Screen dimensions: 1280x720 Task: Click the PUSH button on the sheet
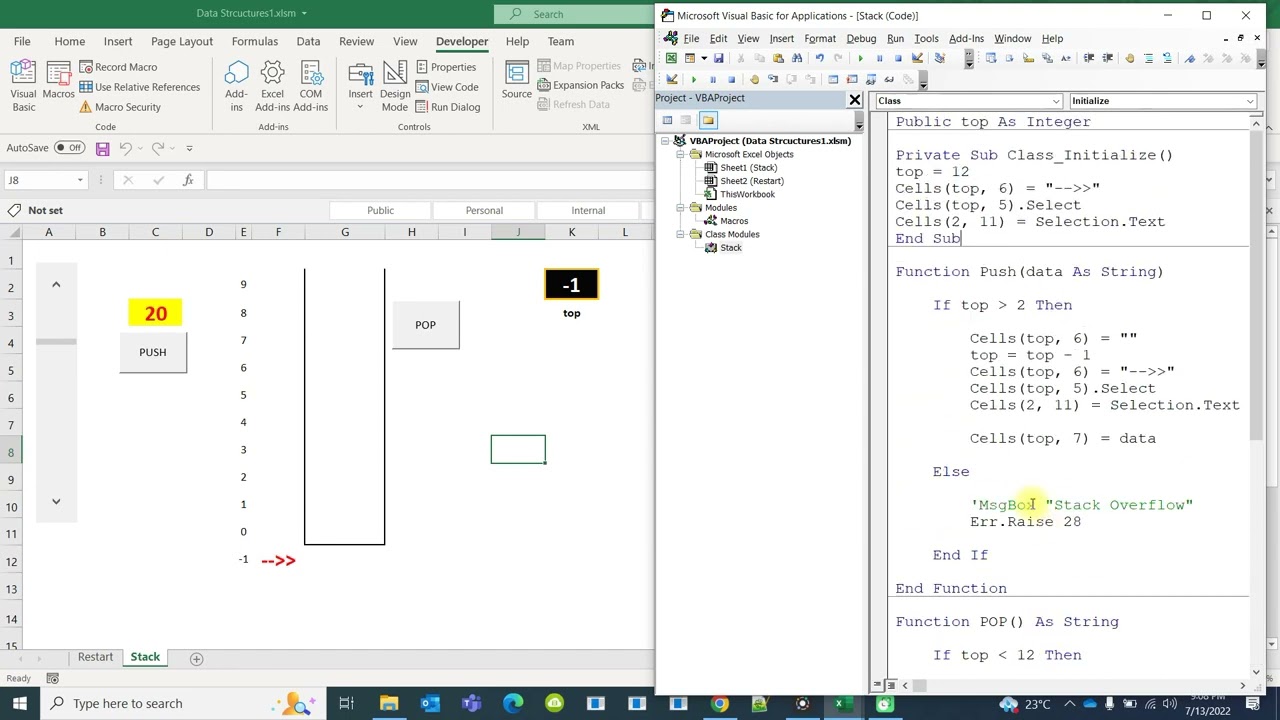tap(153, 352)
